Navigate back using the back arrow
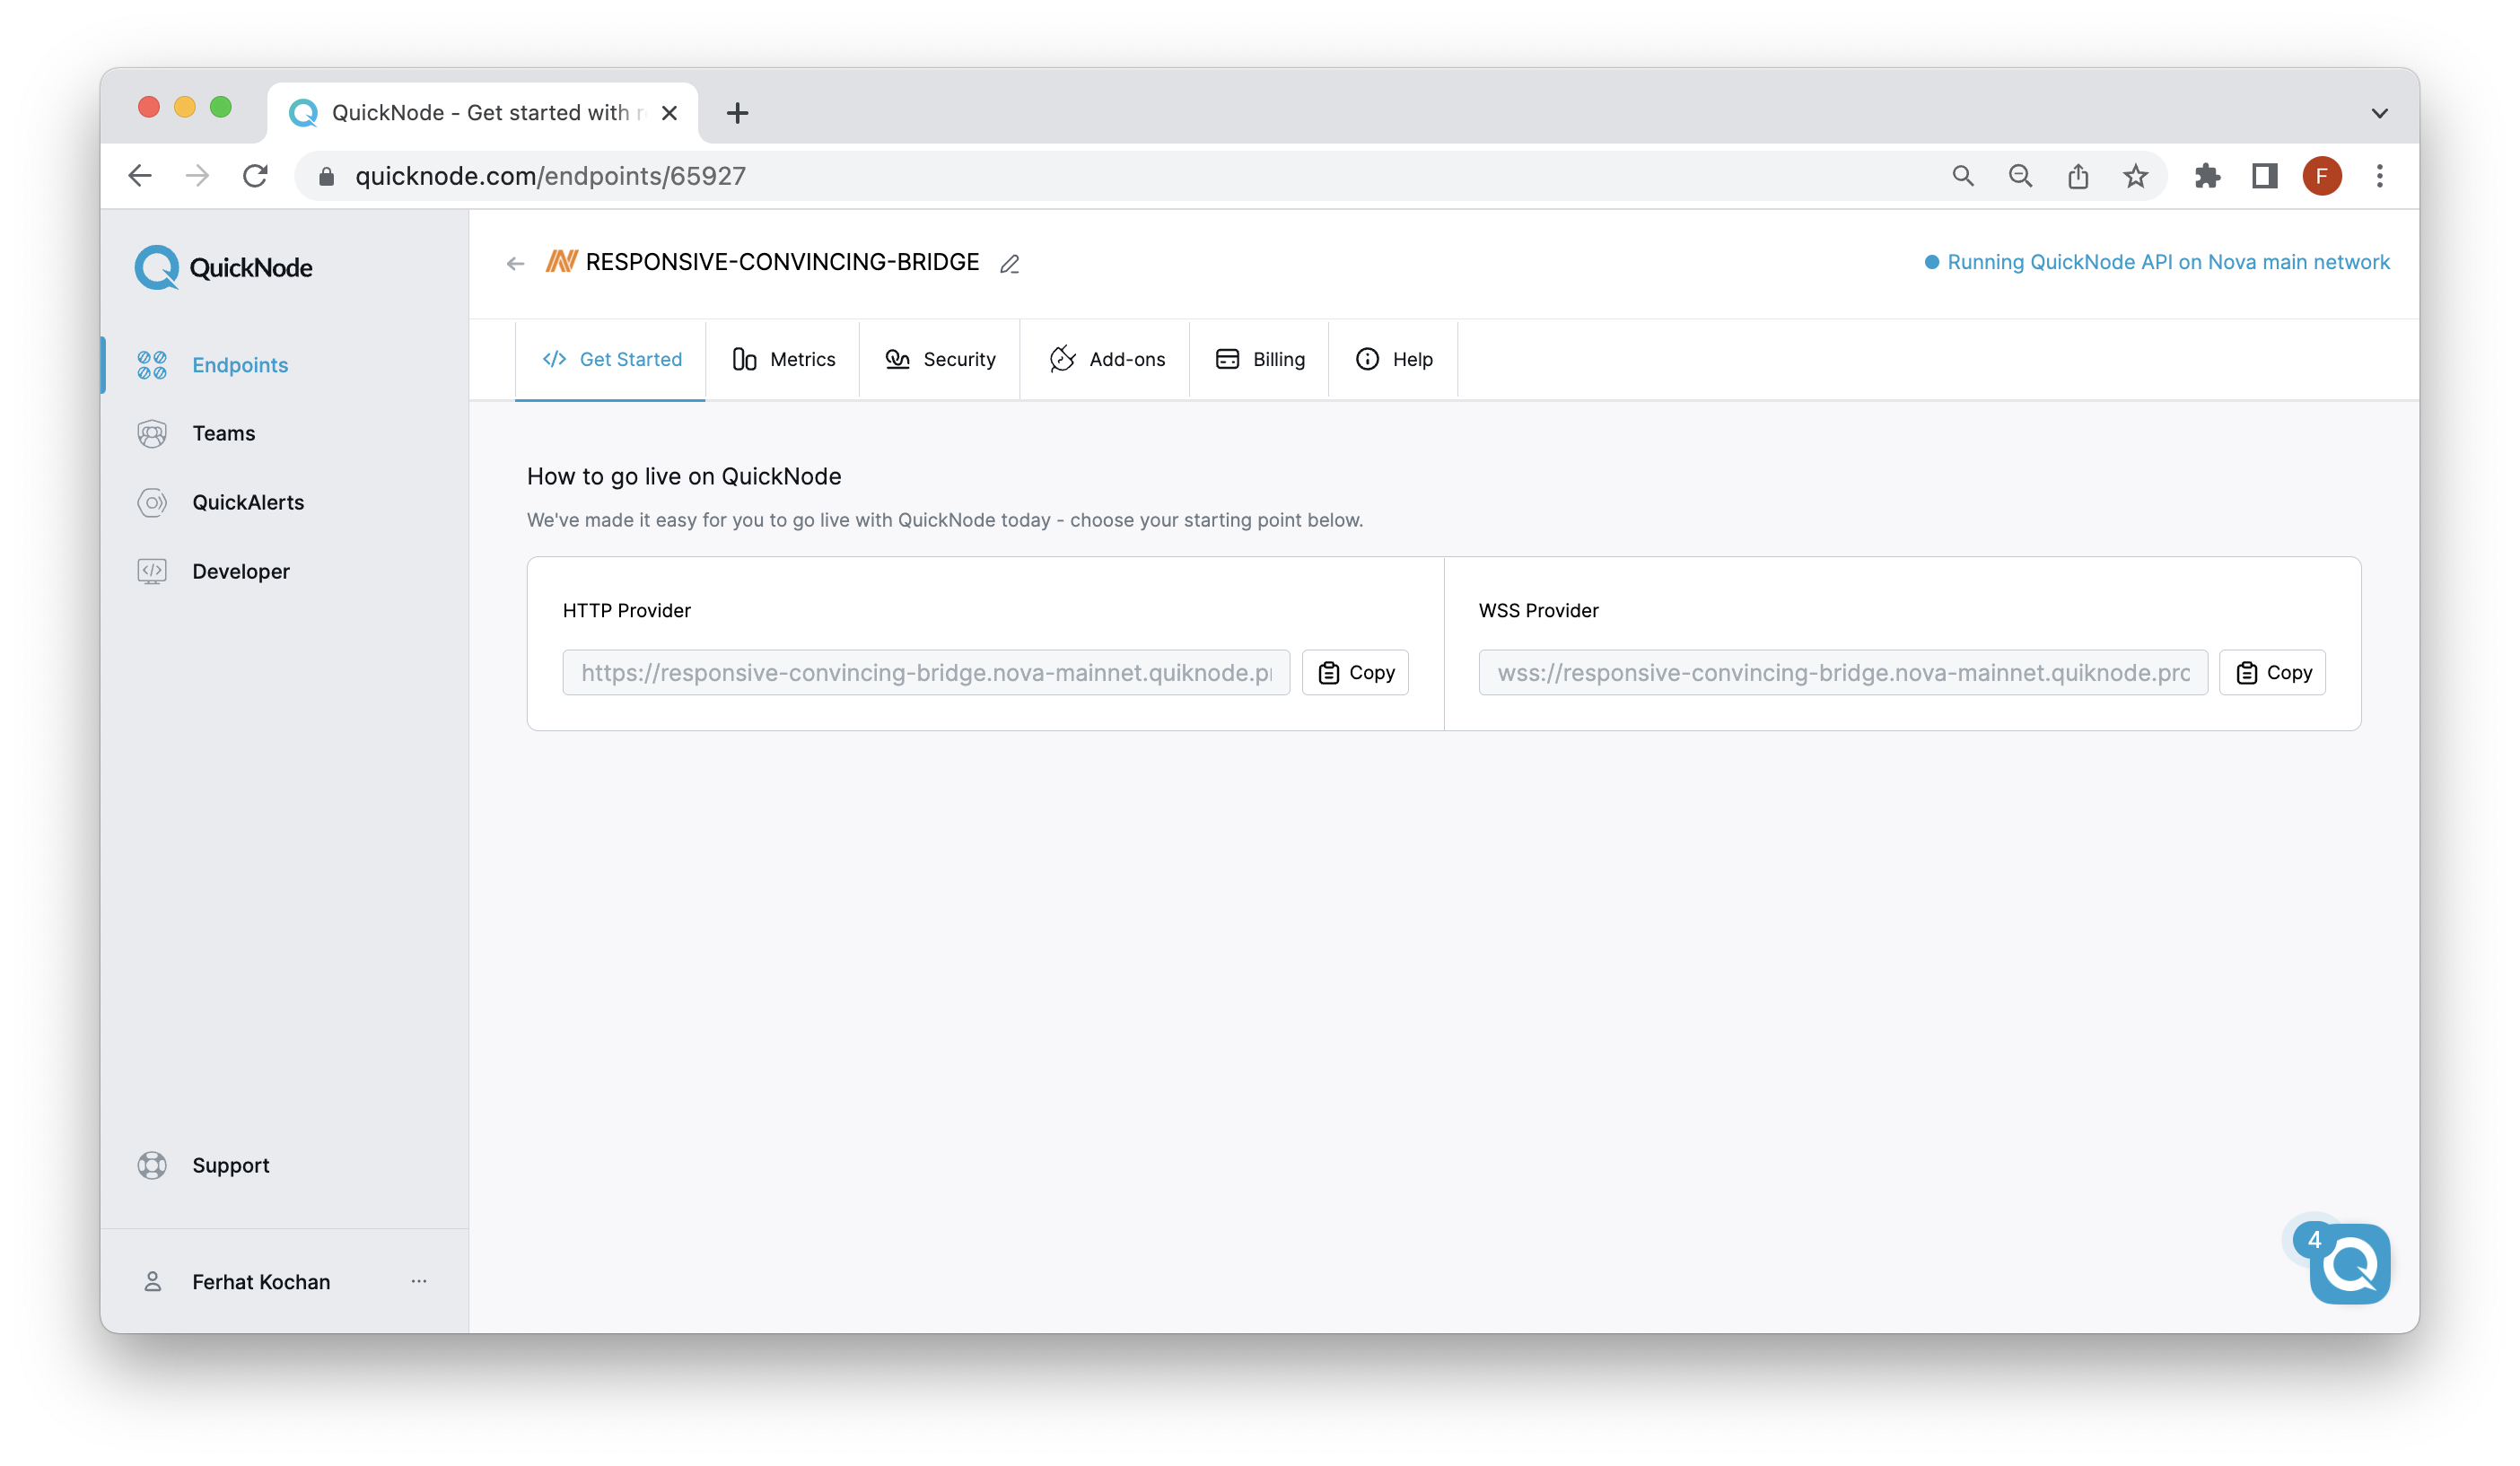Viewport: 2520px width, 1466px height. [x=140, y=175]
